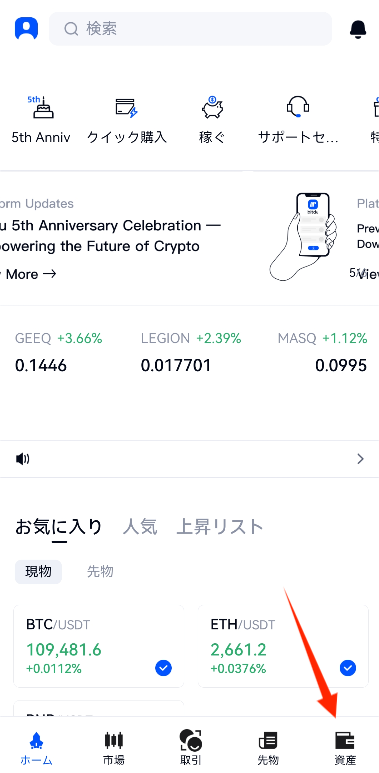
Task: Open the 稼ぐ piggy bank icon
Action: (x=212, y=107)
